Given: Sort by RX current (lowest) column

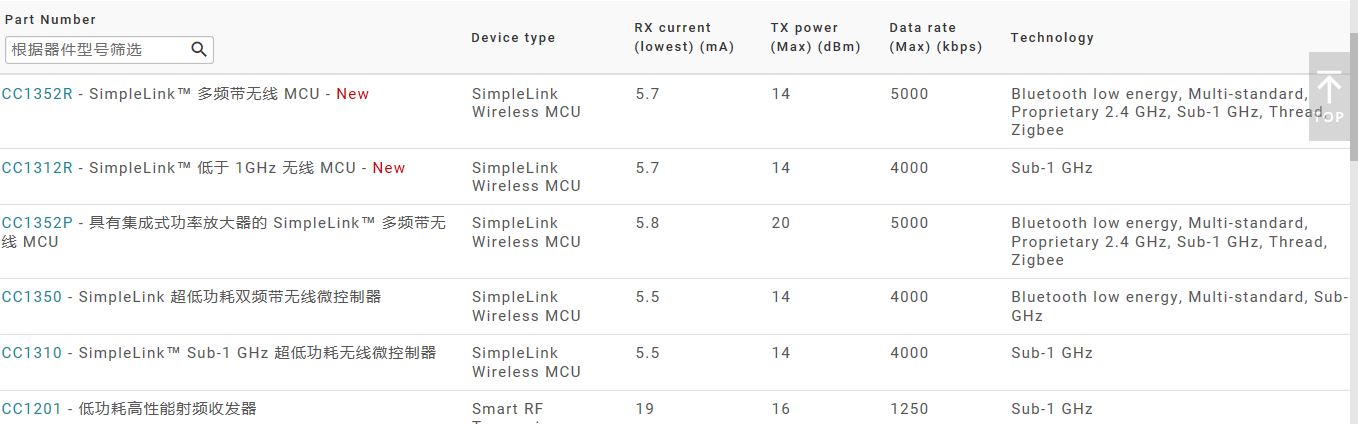Looking at the screenshot, I should (x=684, y=37).
